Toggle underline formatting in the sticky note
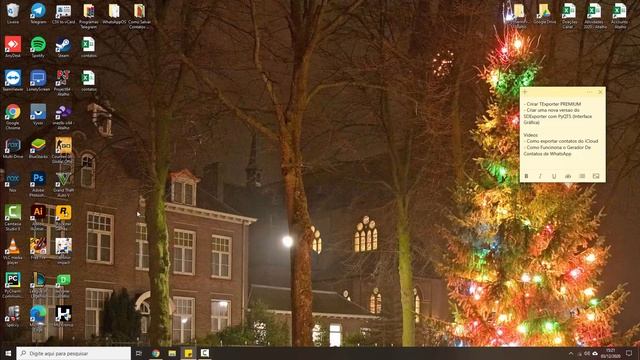 [x=554, y=176]
